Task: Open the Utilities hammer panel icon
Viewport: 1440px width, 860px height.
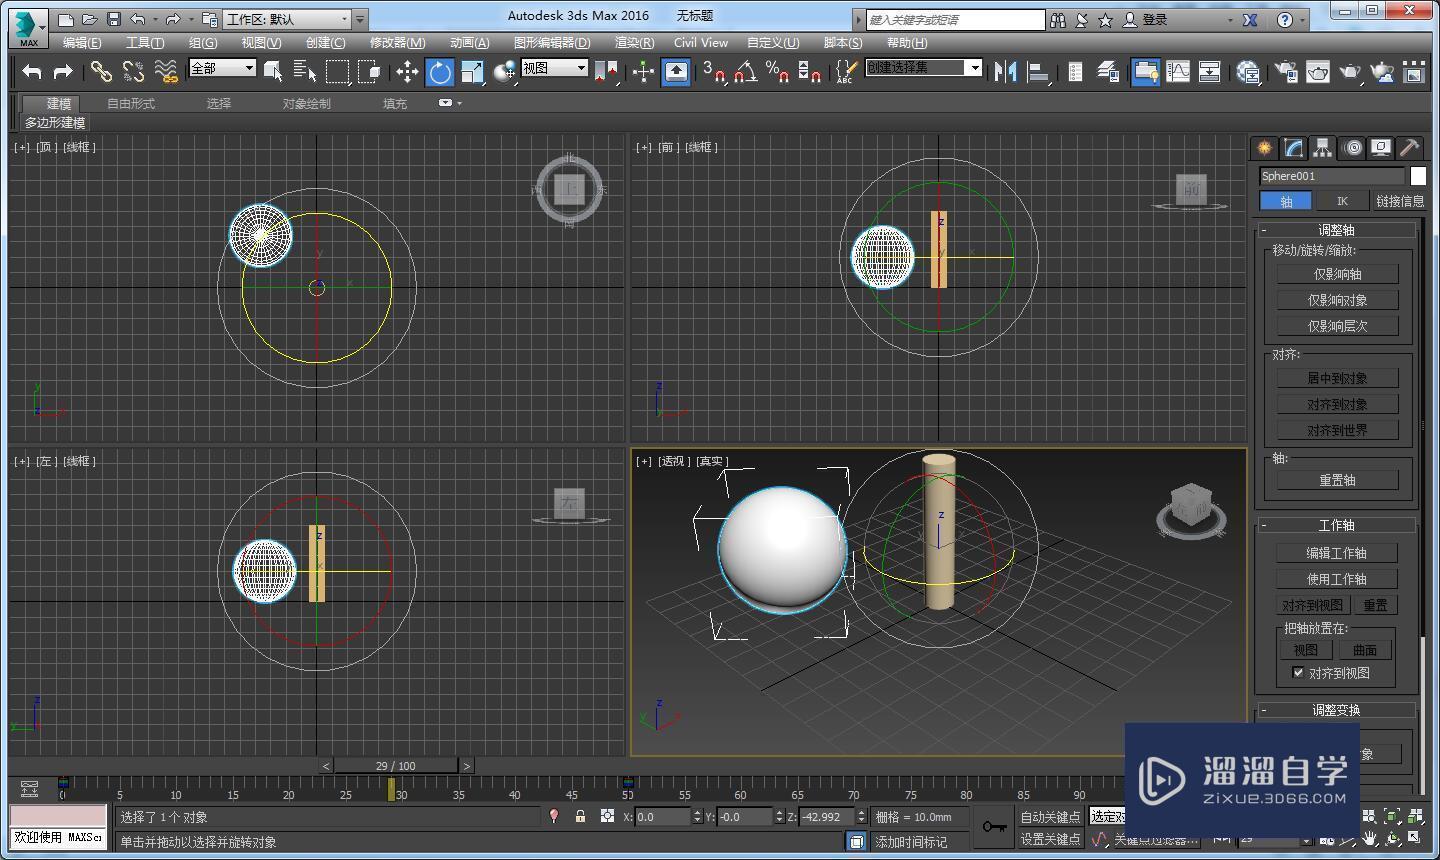Action: (1409, 148)
